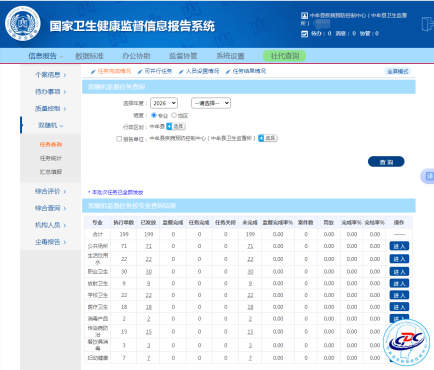Click the 专业 column header
The width and height of the screenshot is (434, 370).
point(98,222)
